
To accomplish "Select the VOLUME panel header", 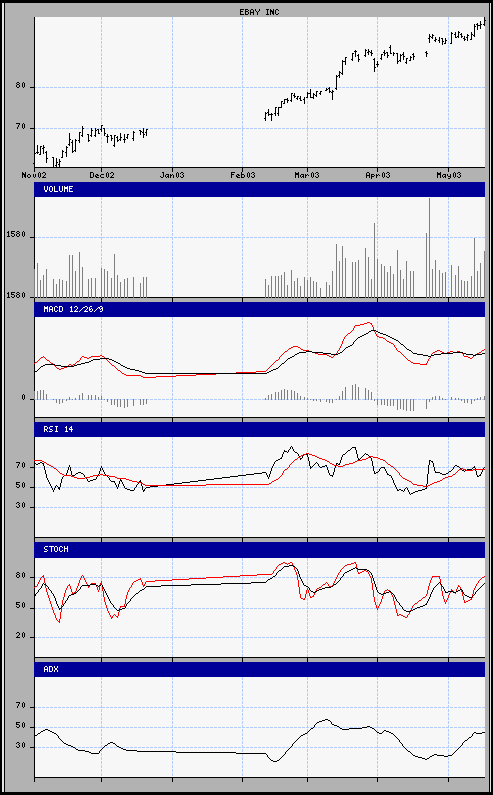I will pos(260,189).
